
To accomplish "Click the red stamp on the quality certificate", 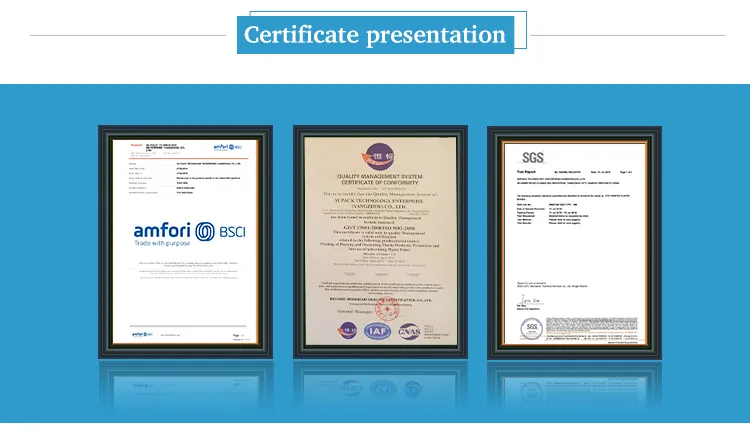I will 387,310.
